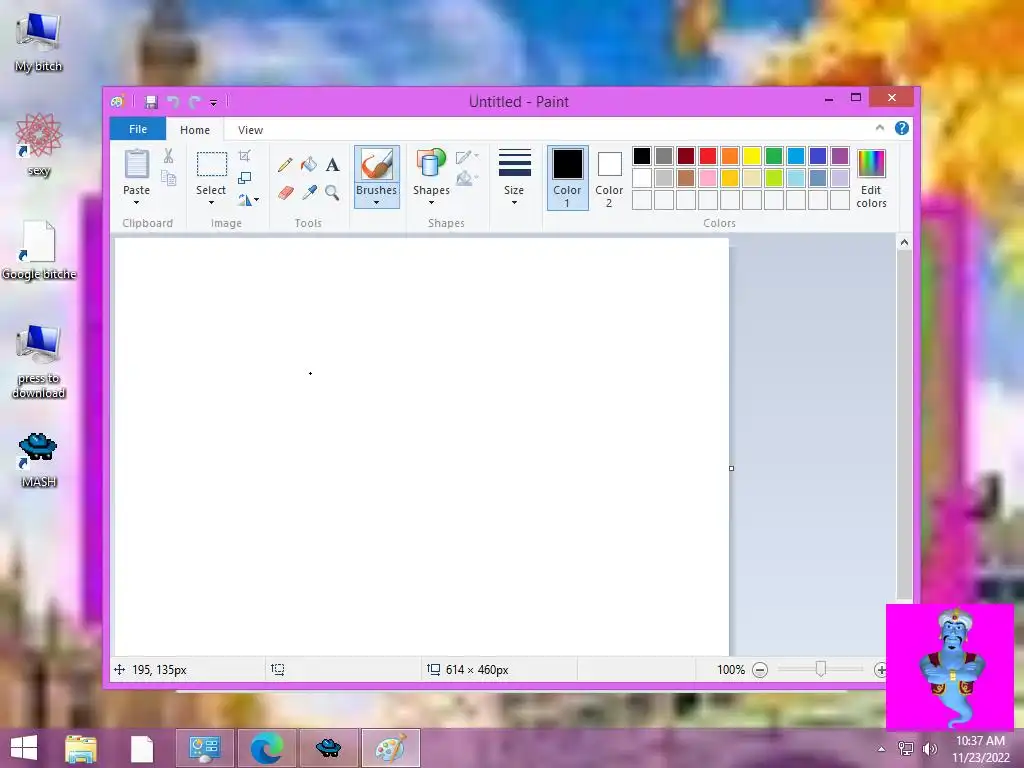Click the vertical scrollbar up arrow
This screenshot has width=1024, height=768.
click(x=904, y=242)
